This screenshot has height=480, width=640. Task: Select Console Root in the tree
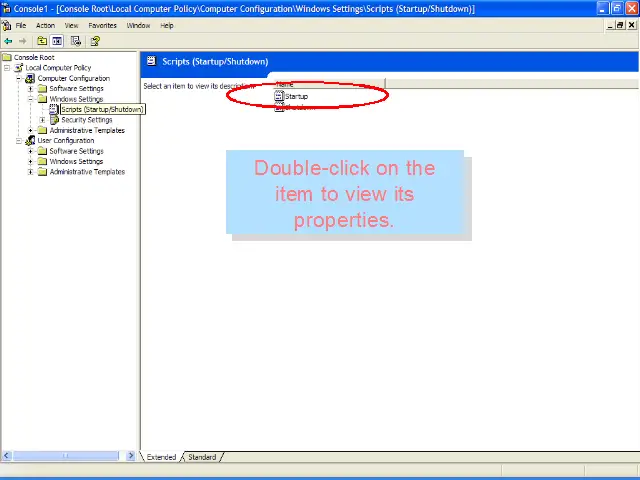[x=34, y=57]
